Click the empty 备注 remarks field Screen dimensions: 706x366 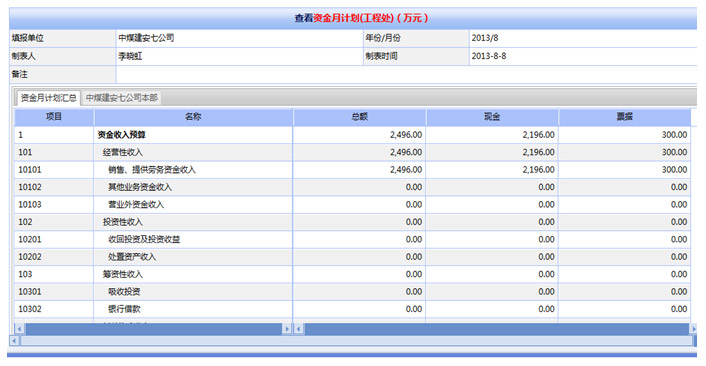pyautogui.click(x=406, y=74)
